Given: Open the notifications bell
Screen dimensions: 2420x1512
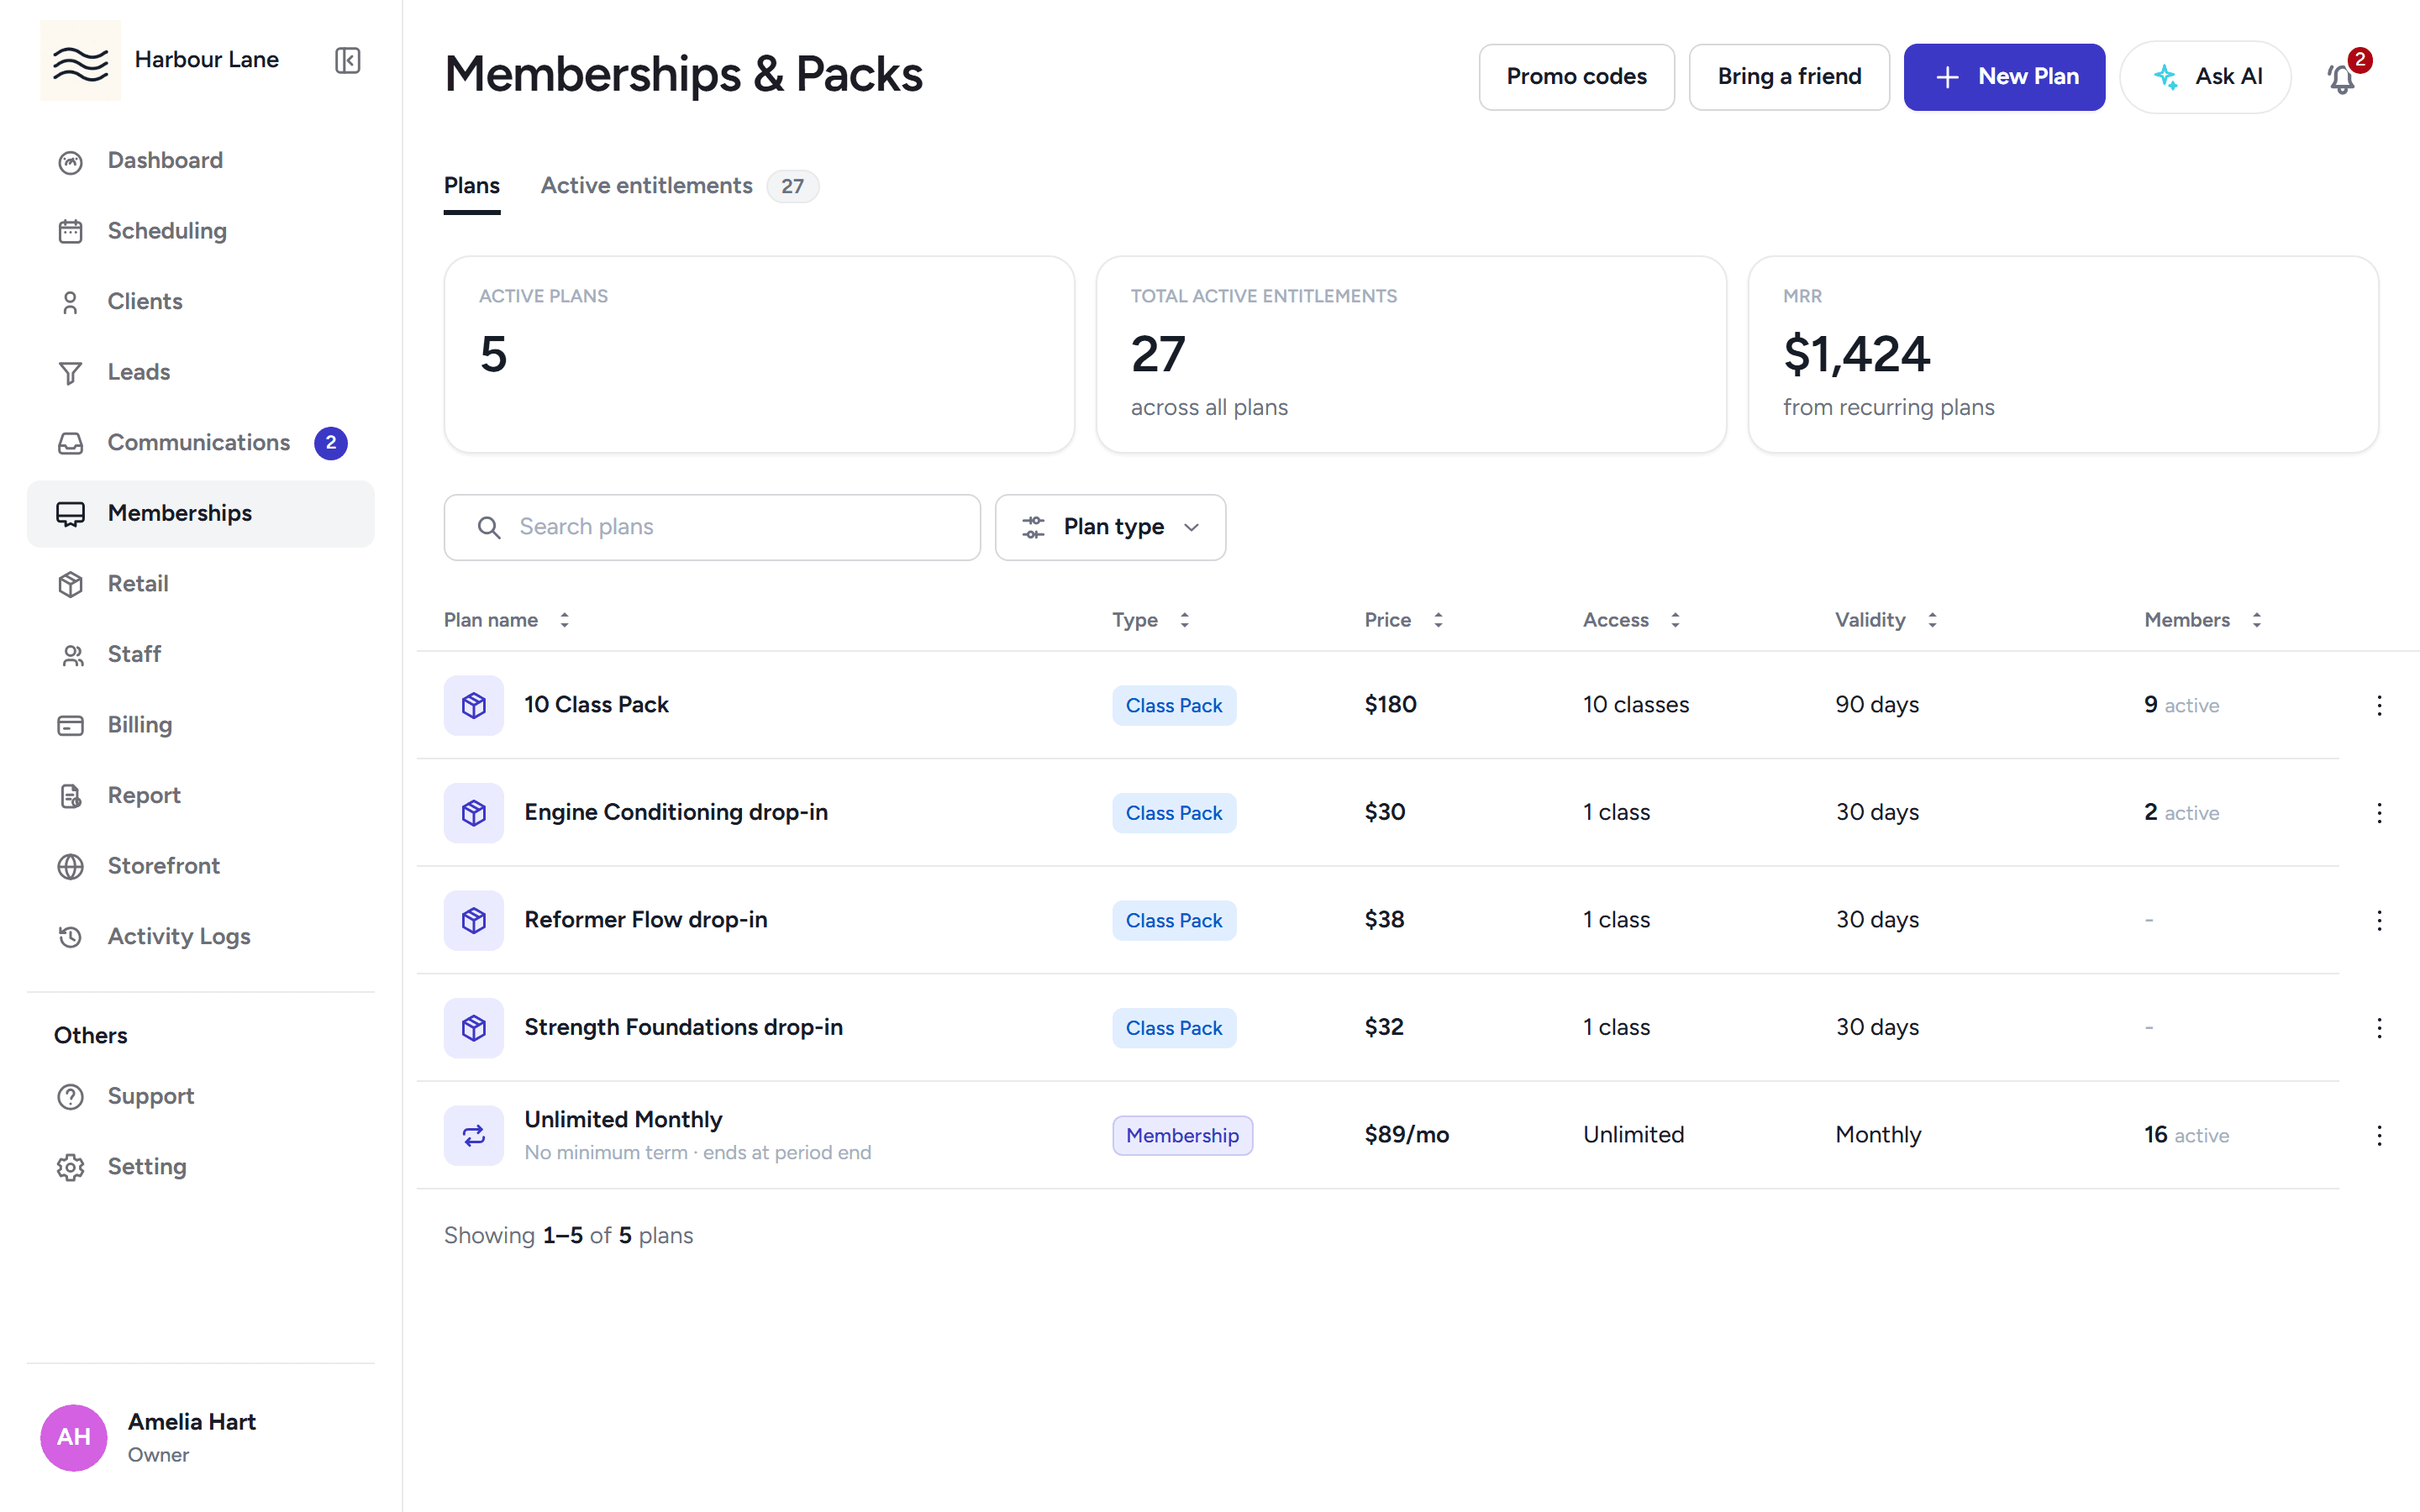Looking at the screenshot, I should click(x=2342, y=77).
